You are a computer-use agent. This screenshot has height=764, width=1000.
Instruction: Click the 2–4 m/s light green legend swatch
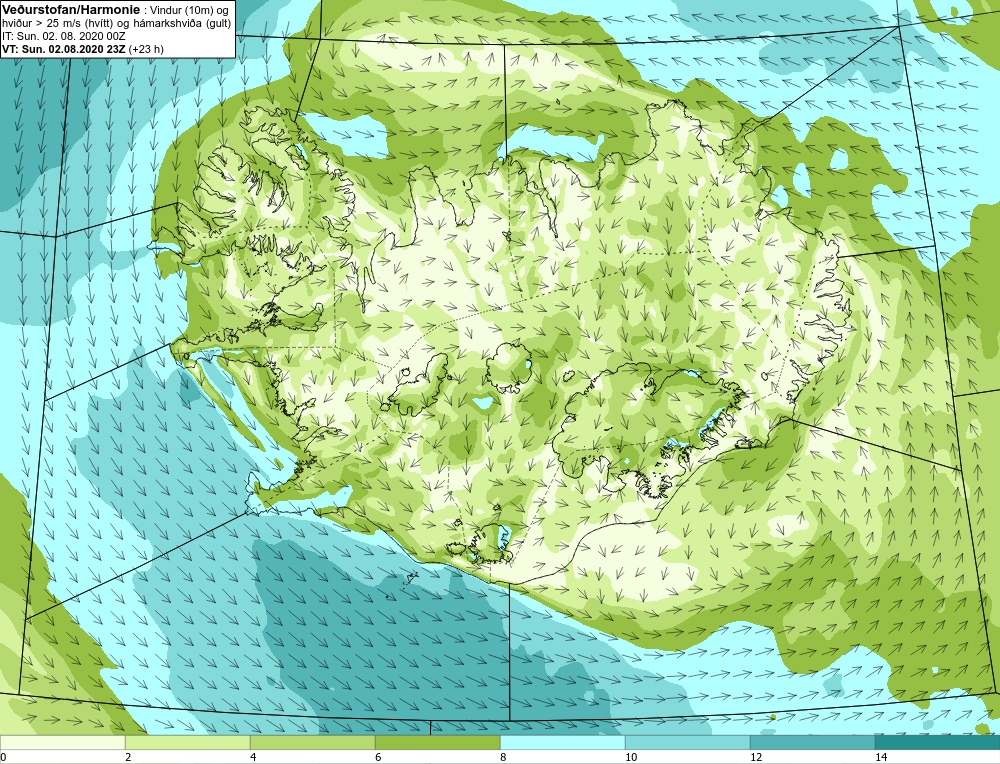pyautogui.click(x=188, y=743)
